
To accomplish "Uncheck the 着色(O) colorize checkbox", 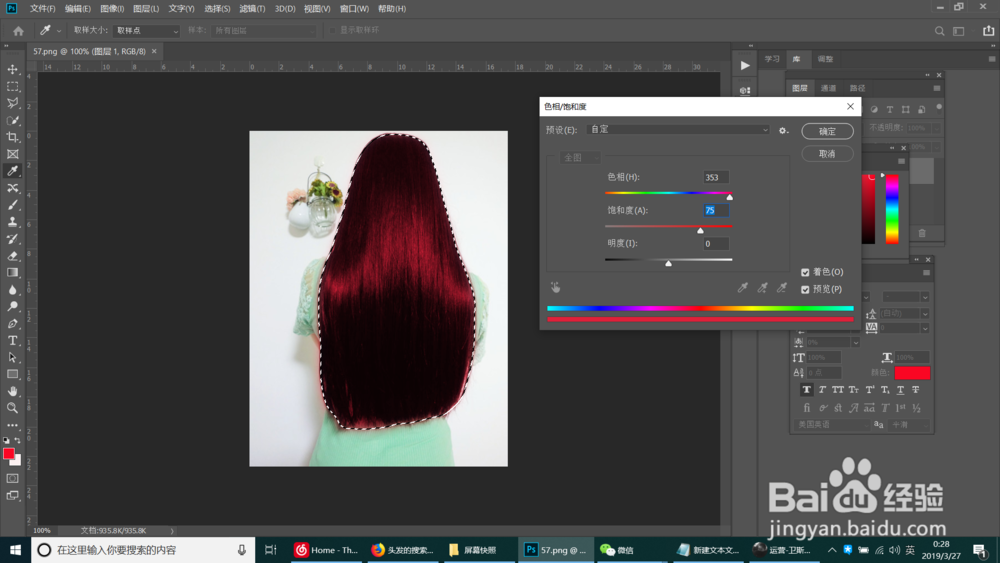I will click(x=805, y=272).
